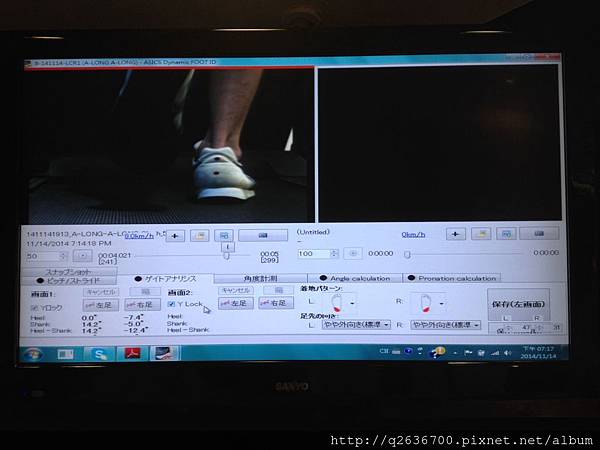Click 画面1 キャンセル button
The height and width of the screenshot is (450, 600).
tap(101, 292)
